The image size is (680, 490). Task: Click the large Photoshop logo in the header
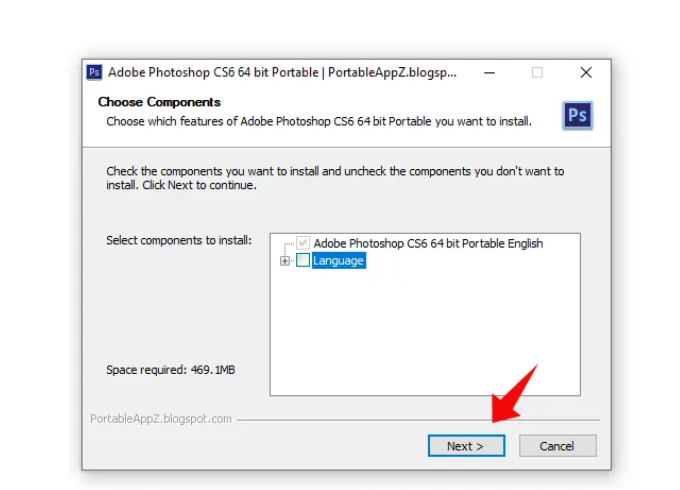click(x=577, y=115)
